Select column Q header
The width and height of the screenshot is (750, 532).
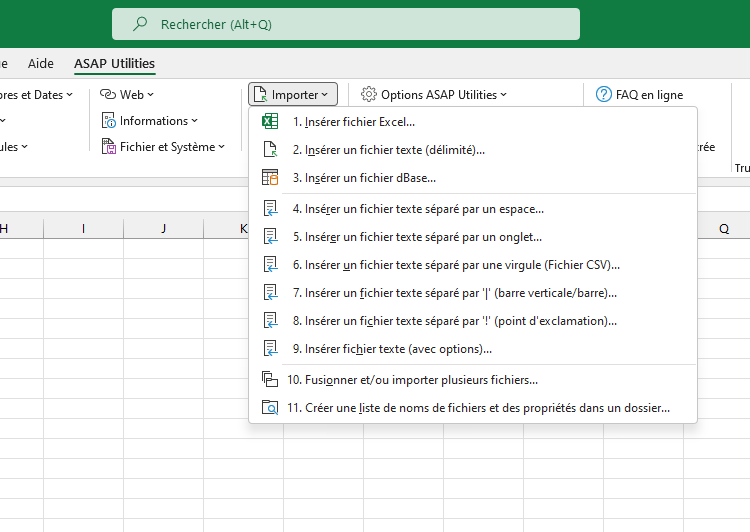[x=724, y=229]
